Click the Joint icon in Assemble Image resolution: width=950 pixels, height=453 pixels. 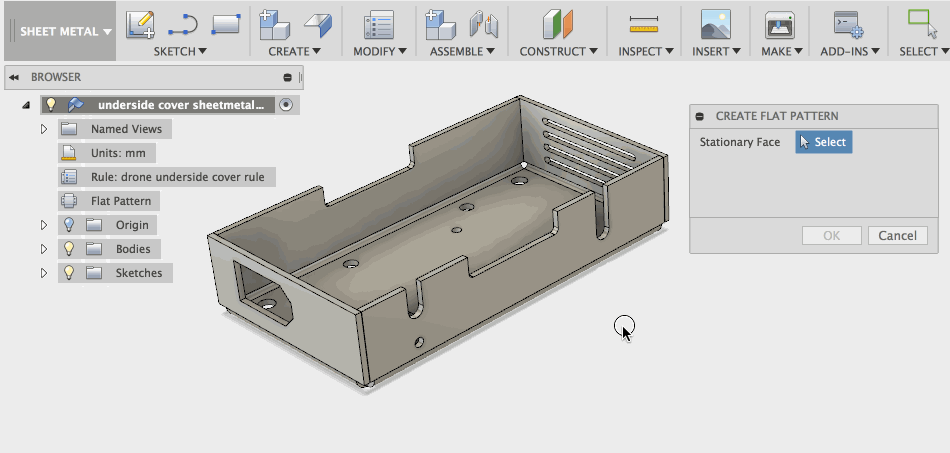tap(483, 24)
